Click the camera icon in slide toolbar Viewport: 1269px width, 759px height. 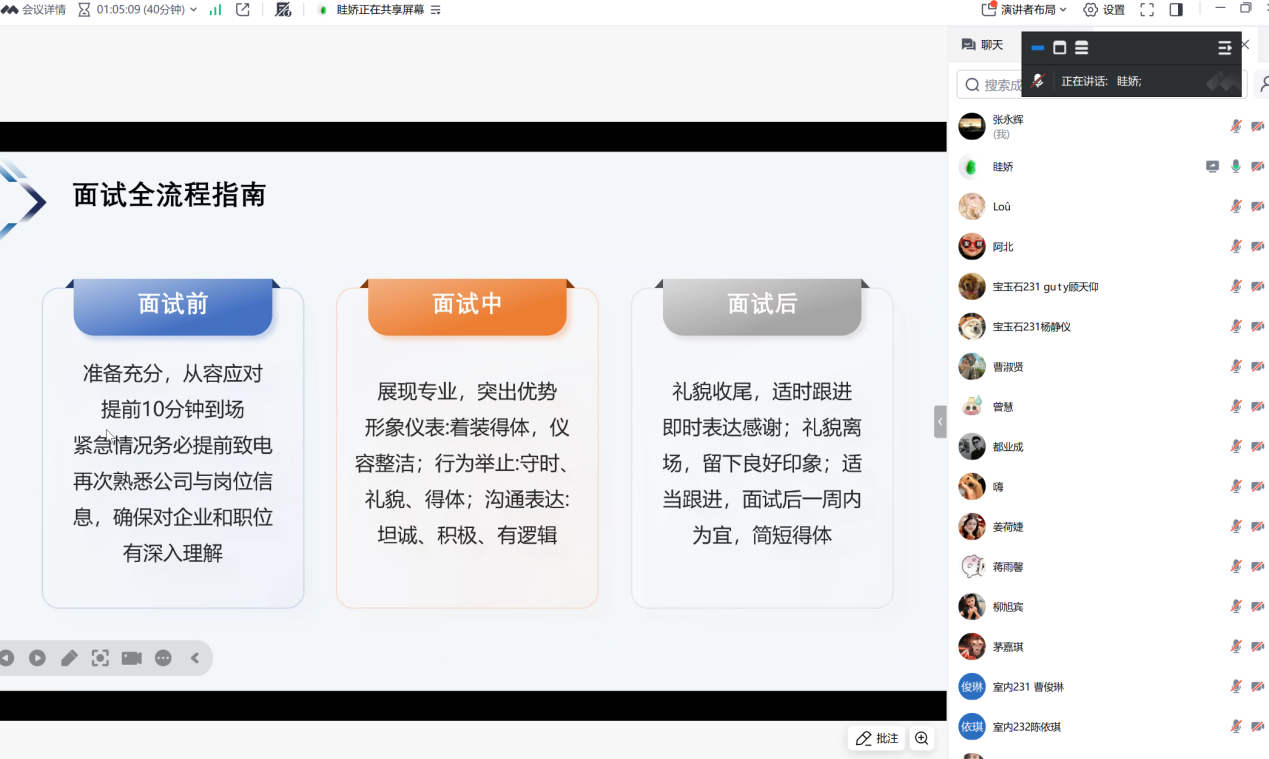pos(131,658)
